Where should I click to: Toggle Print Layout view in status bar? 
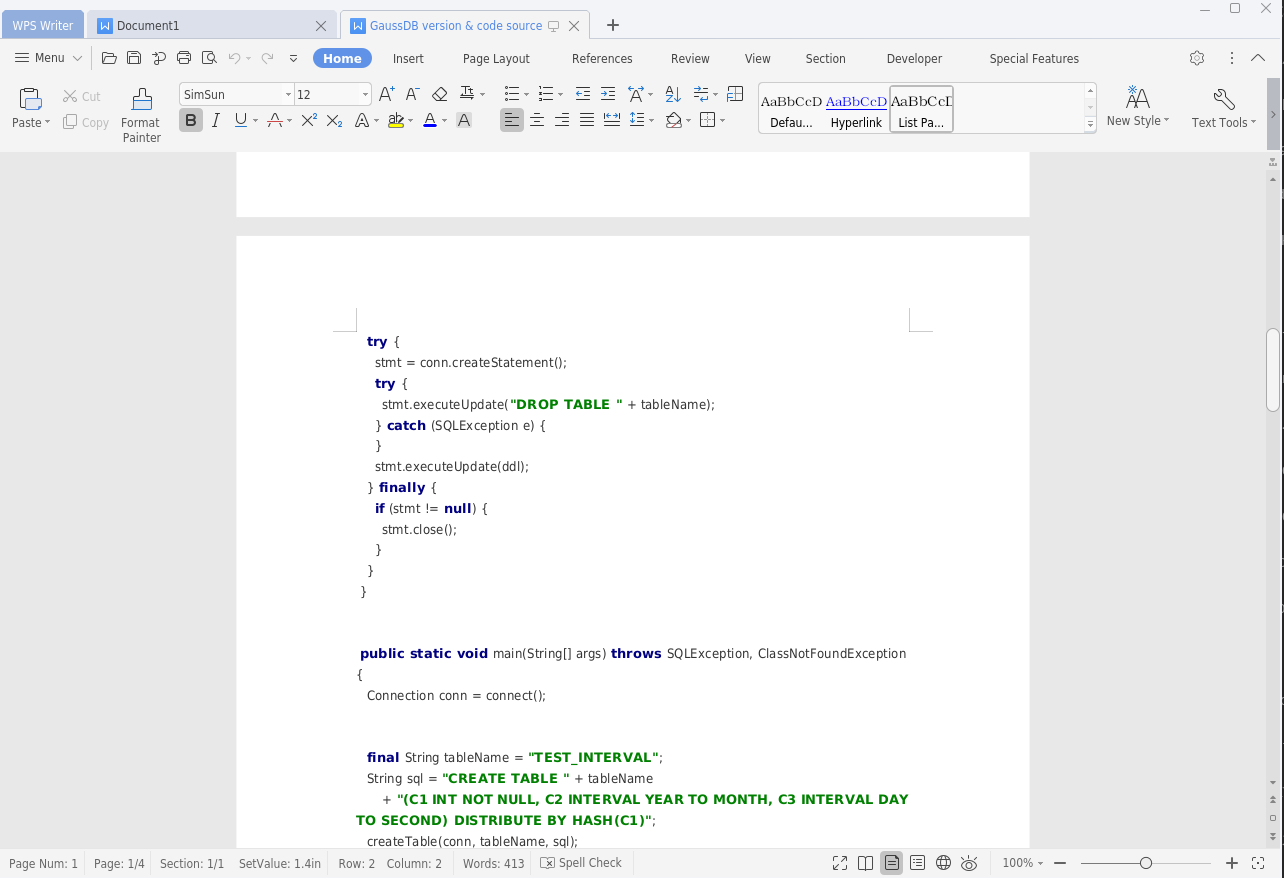tap(891, 863)
